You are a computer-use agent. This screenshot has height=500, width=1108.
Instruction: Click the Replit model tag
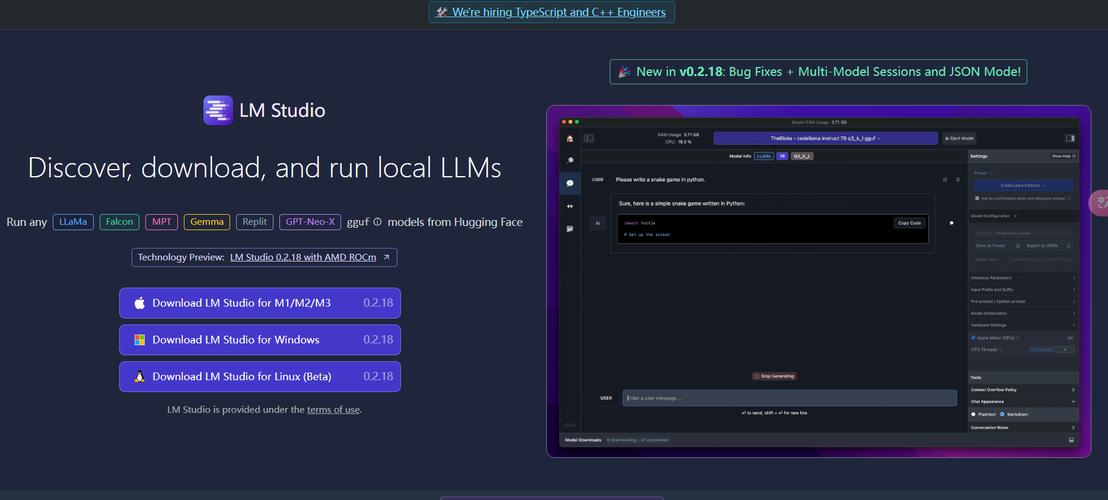point(254,222)
